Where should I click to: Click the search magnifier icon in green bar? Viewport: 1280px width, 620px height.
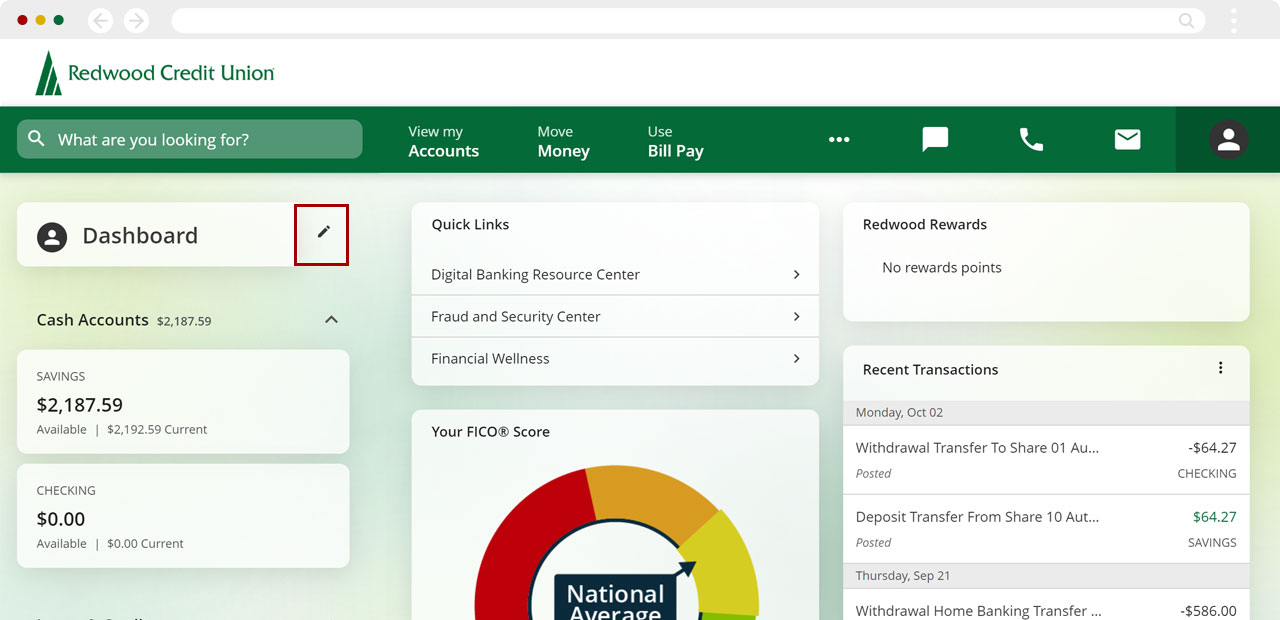(37, 139)
